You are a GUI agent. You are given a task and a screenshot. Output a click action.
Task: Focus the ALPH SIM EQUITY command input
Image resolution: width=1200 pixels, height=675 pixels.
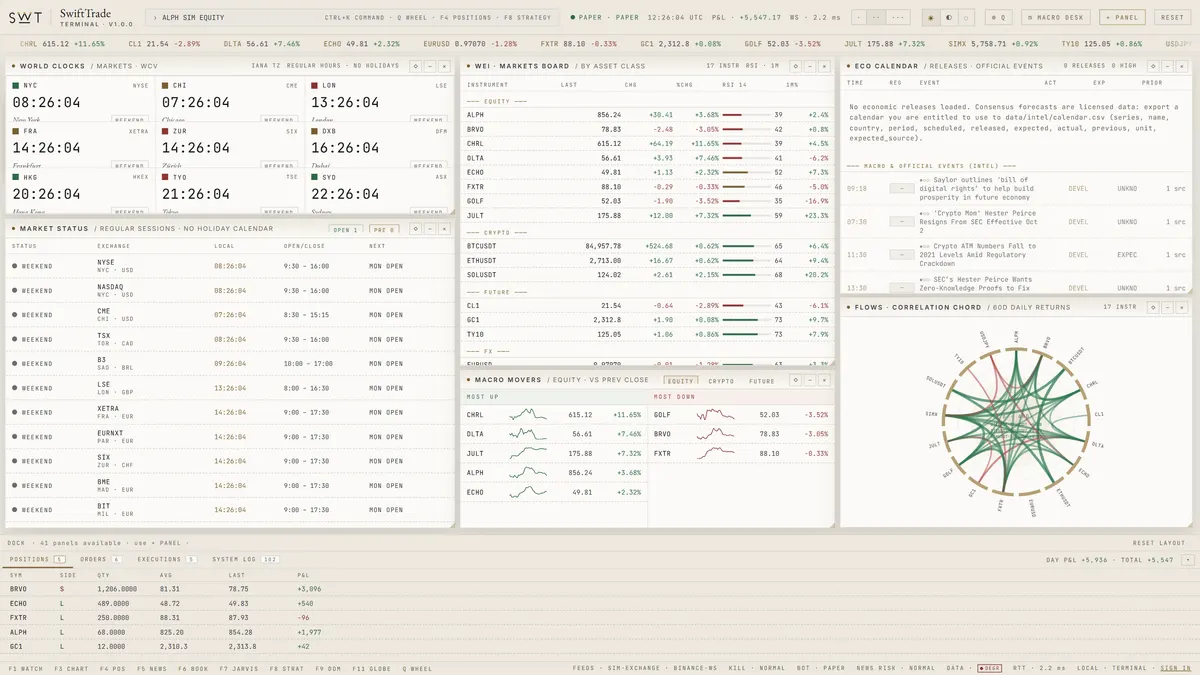click(352, 17)
